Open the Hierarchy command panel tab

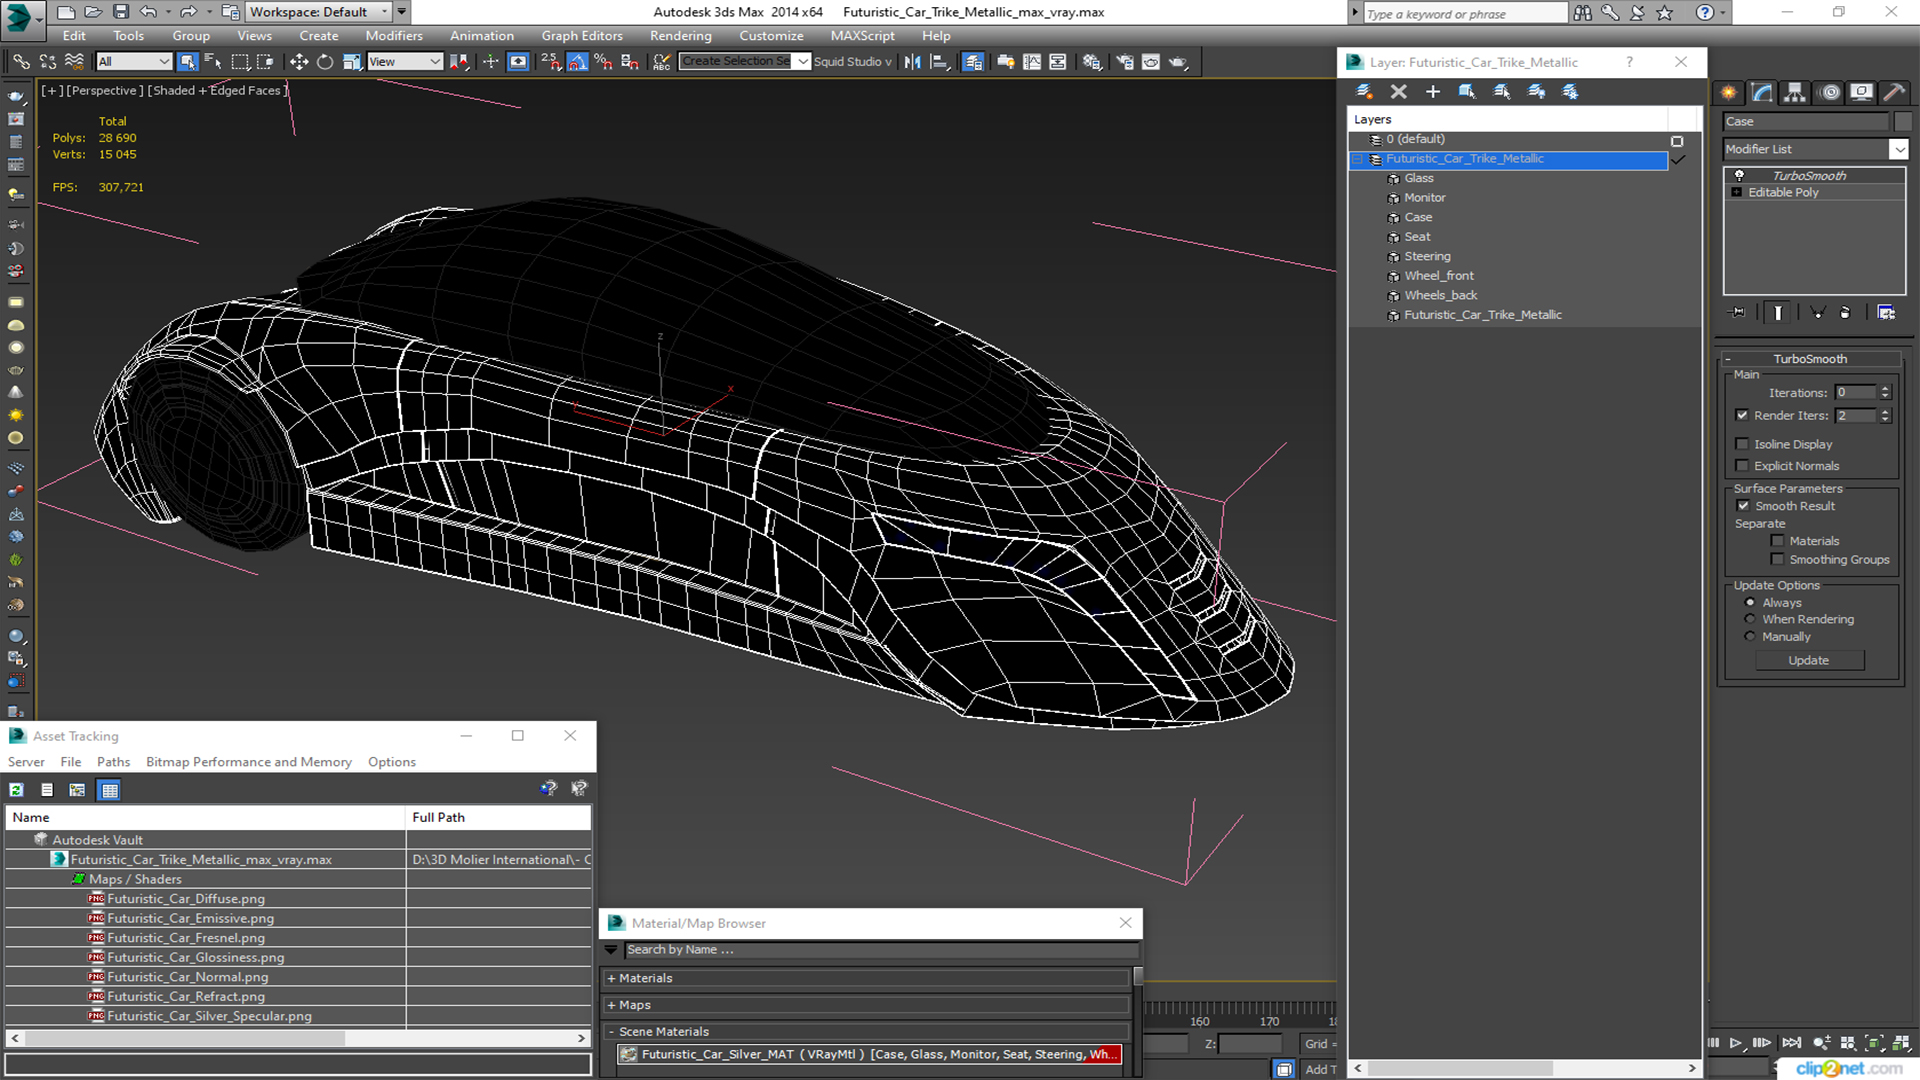click(x=1795, y=92)
